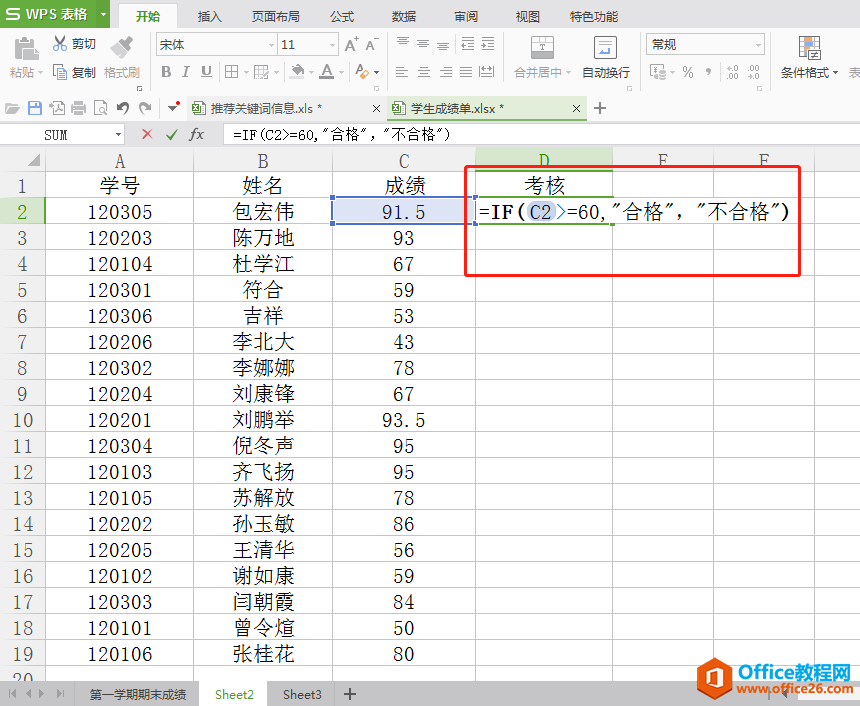
Task: Click the increase indent icon
Action: (x=488, y=44)
